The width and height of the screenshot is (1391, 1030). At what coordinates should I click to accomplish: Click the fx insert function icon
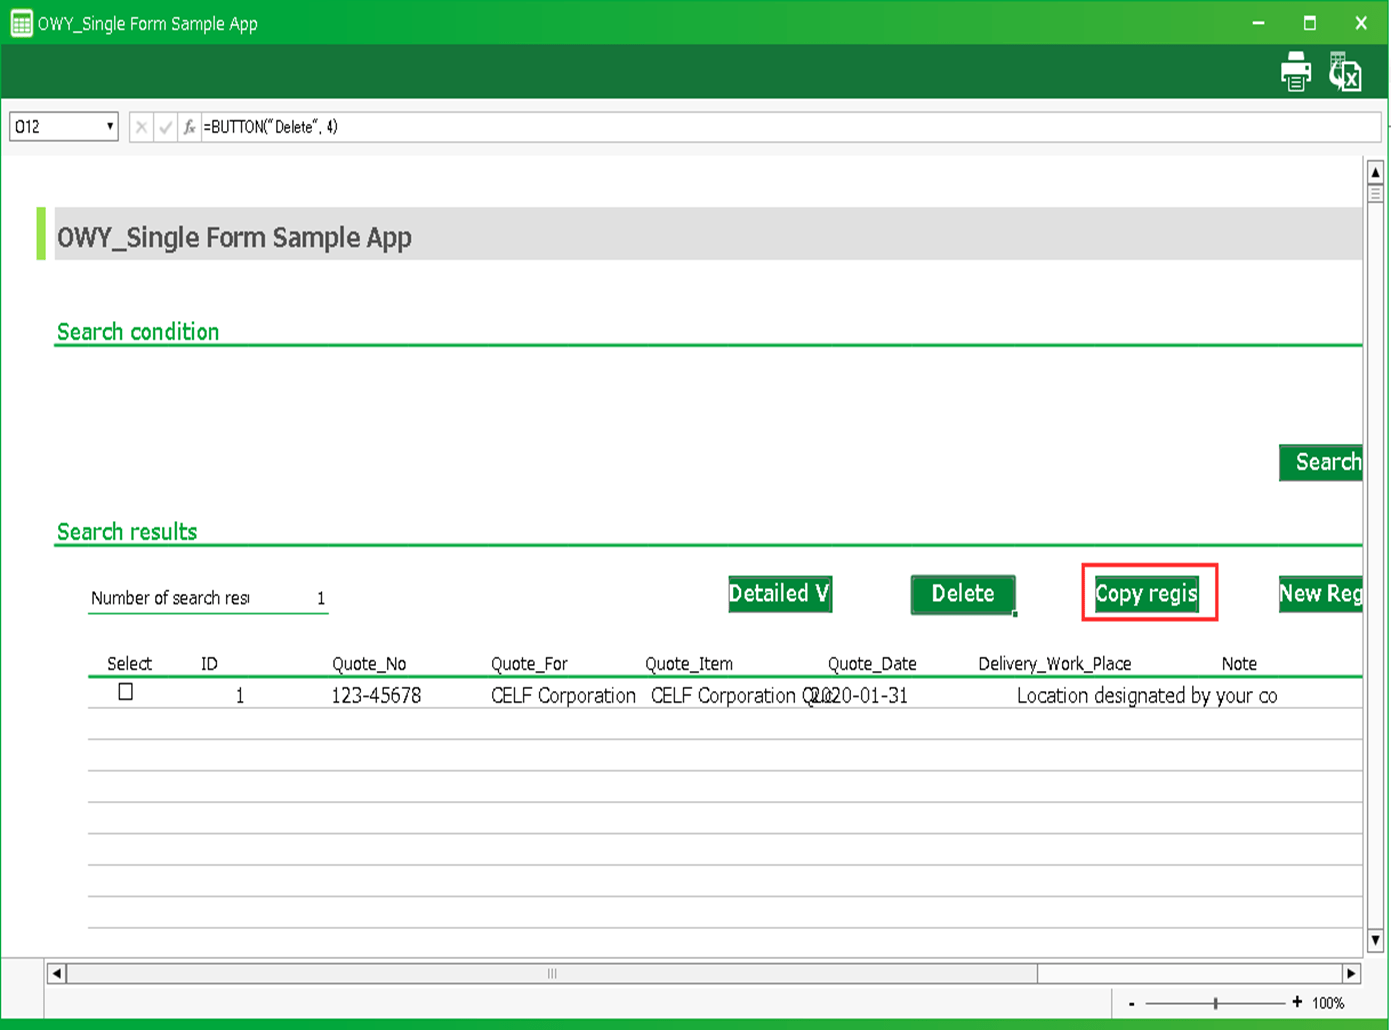(x=189, y=127)
